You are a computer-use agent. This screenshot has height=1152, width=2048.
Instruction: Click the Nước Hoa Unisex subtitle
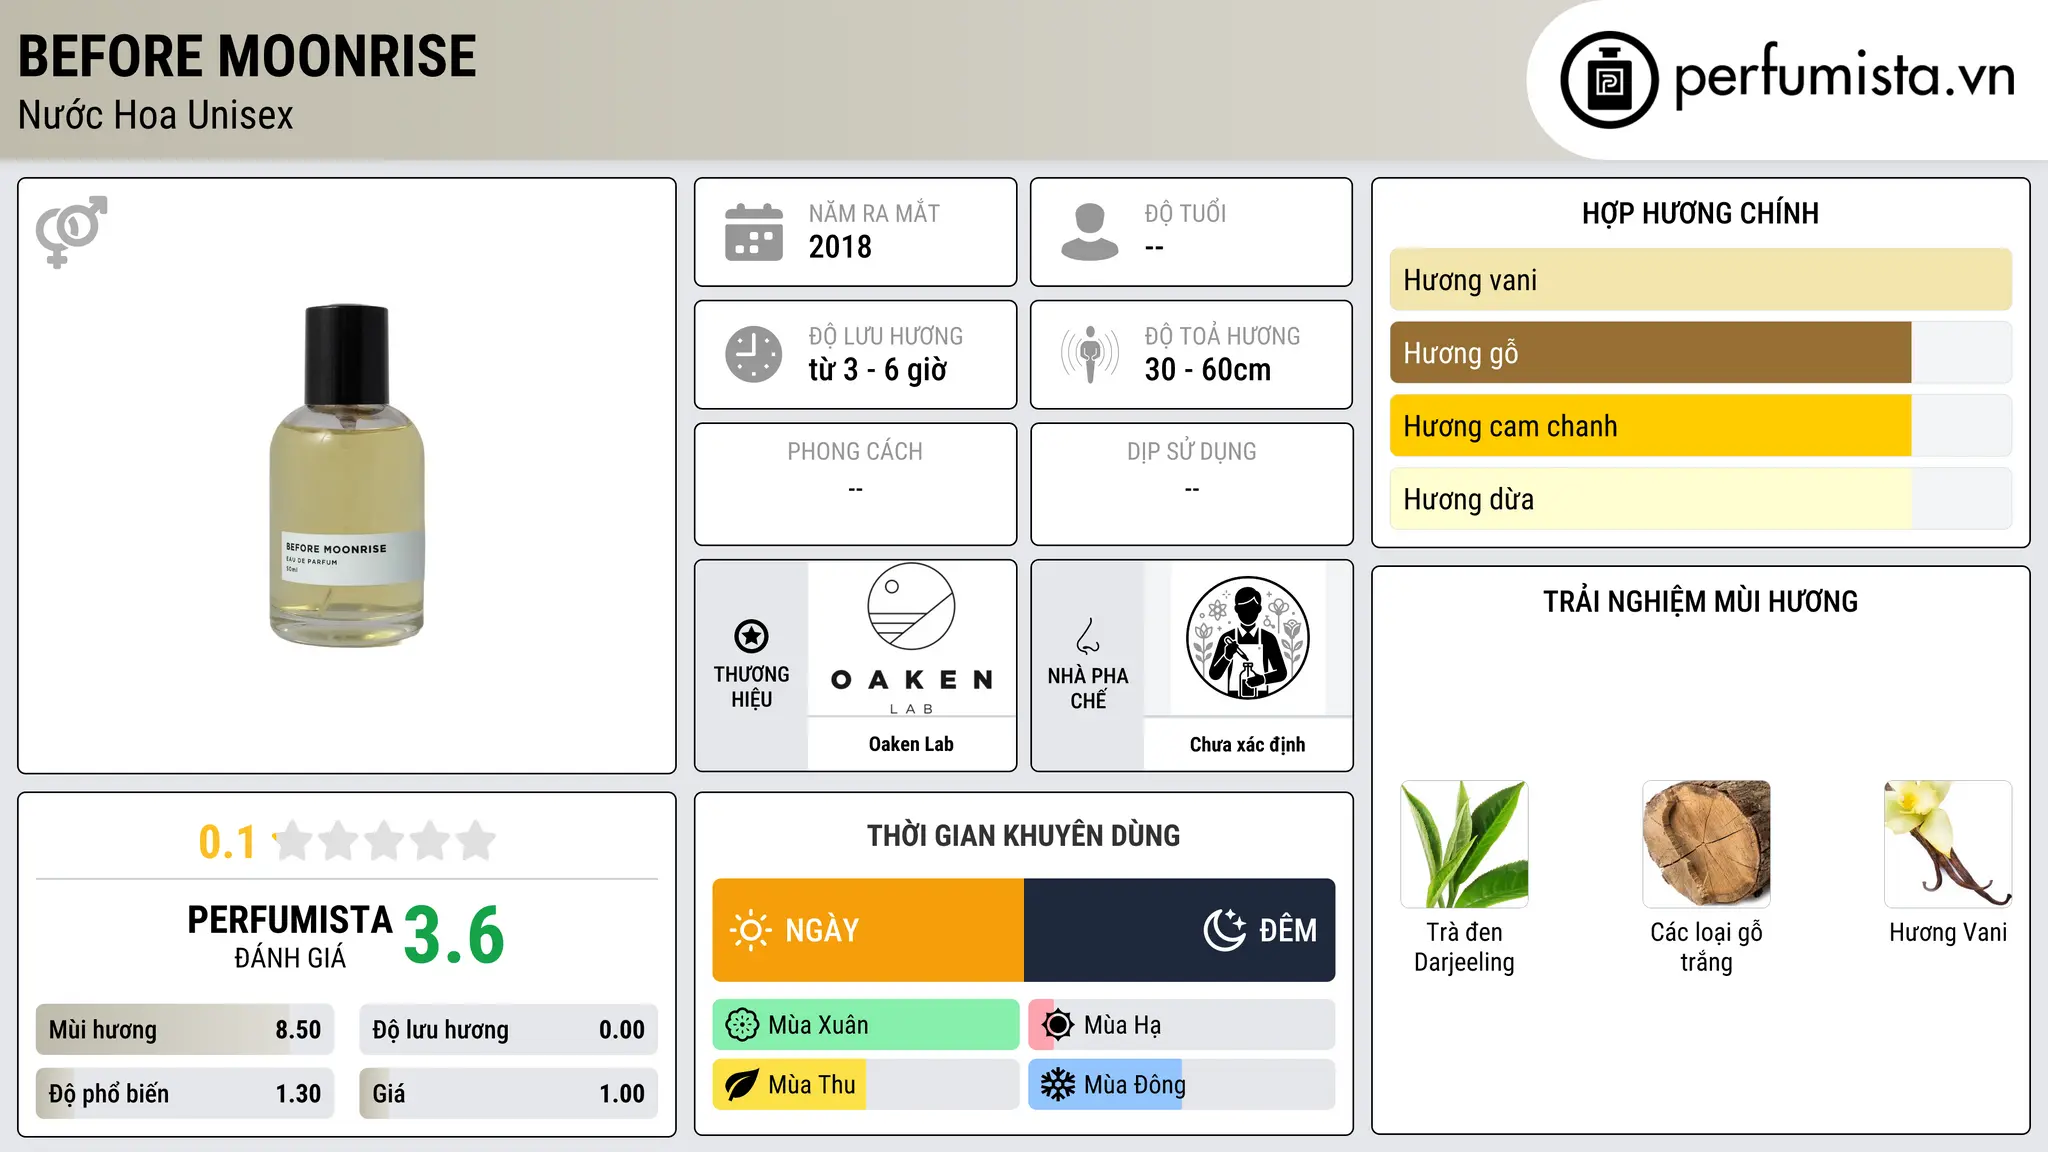point(156,116)
